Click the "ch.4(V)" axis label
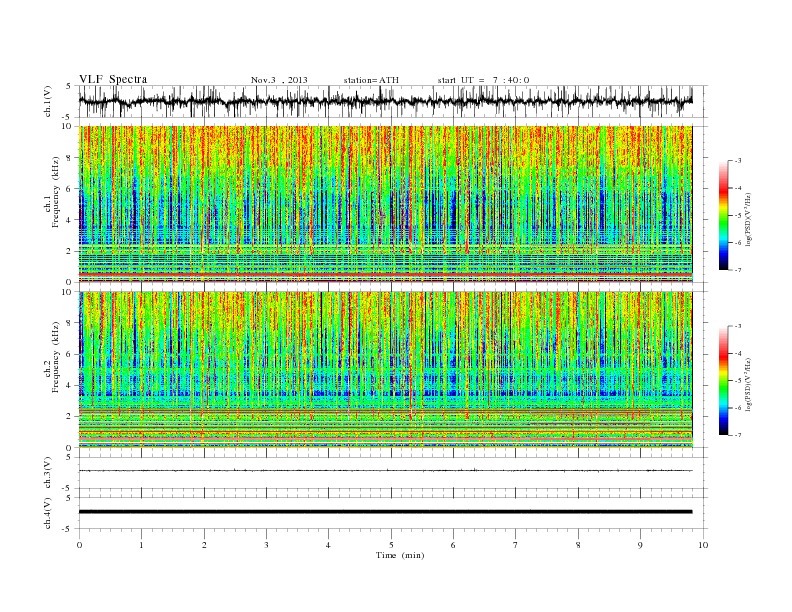Screen dimensions: 792x612 tap(48, 513)
